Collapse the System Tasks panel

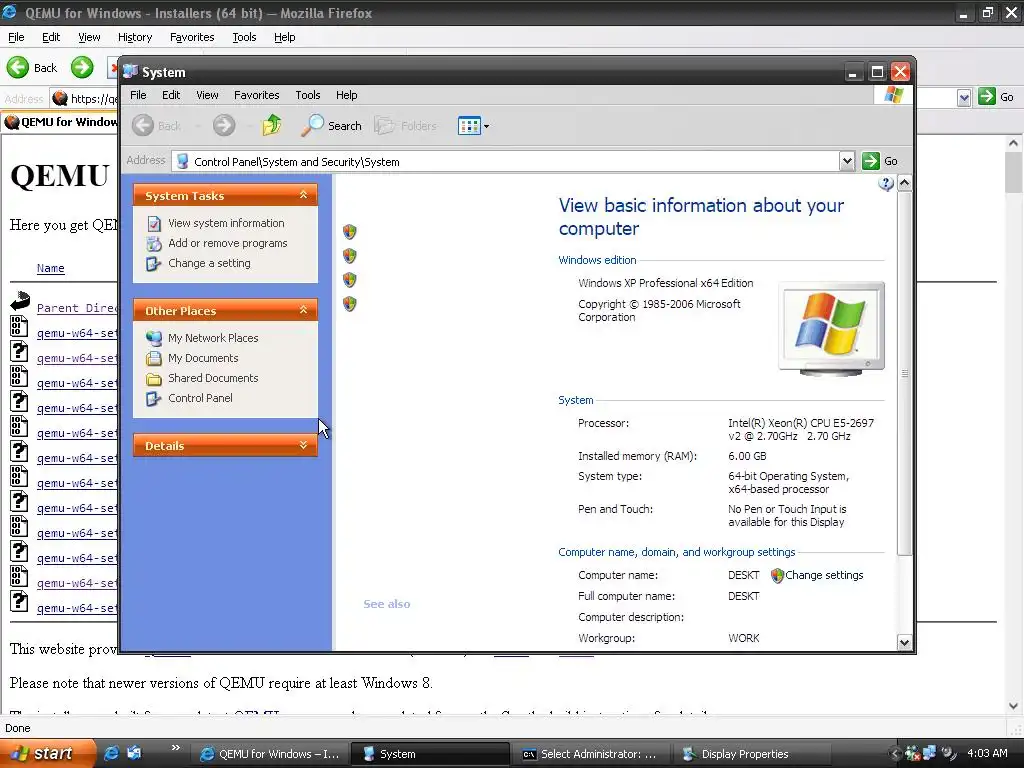(303, 195)
